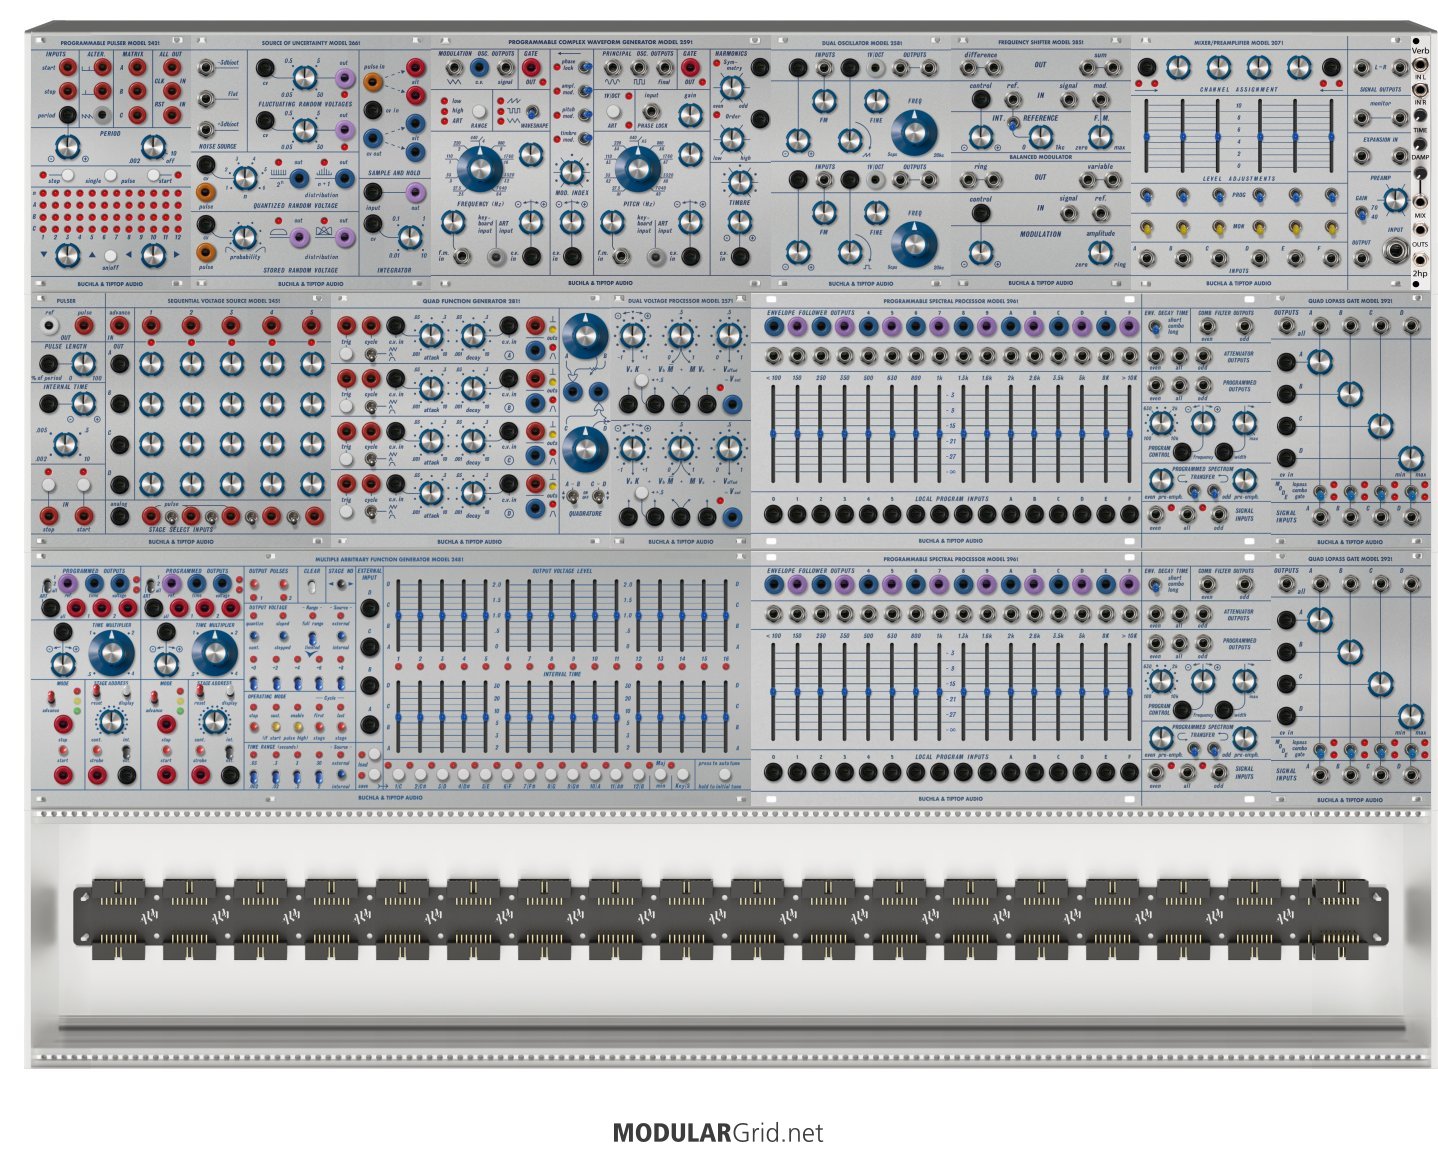Image resolution: width=1438 pixels, height=1154 pixels.
Task: Click the lower FREQ knob on Dual Oscillator 258t
Action: pos(915,243)
